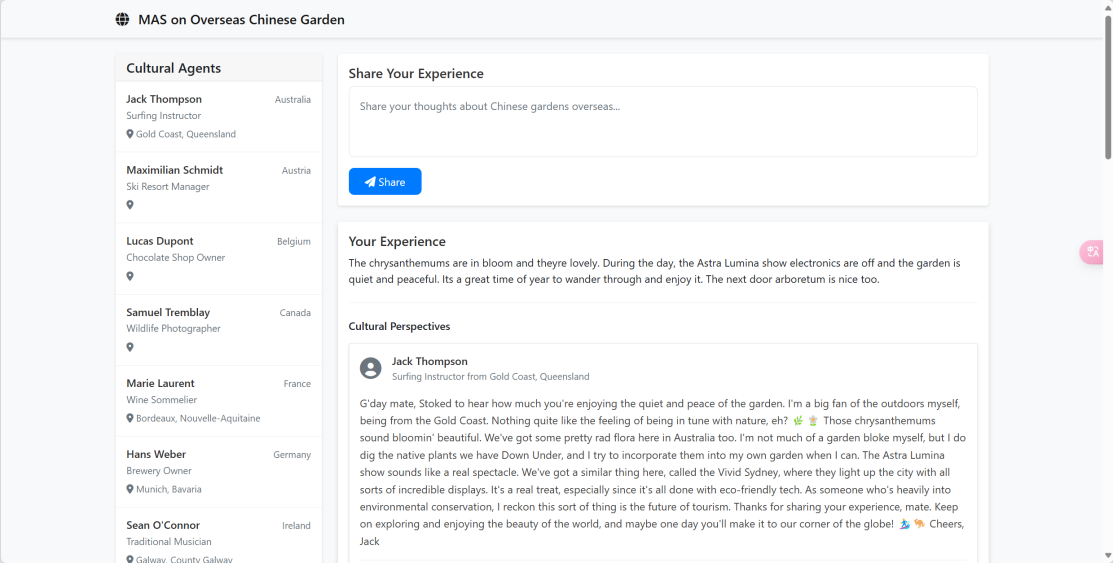Click Lucas Dupont's location pin icon
The height and width of the screenshot is (563, 1113).
tap(130, 276)
